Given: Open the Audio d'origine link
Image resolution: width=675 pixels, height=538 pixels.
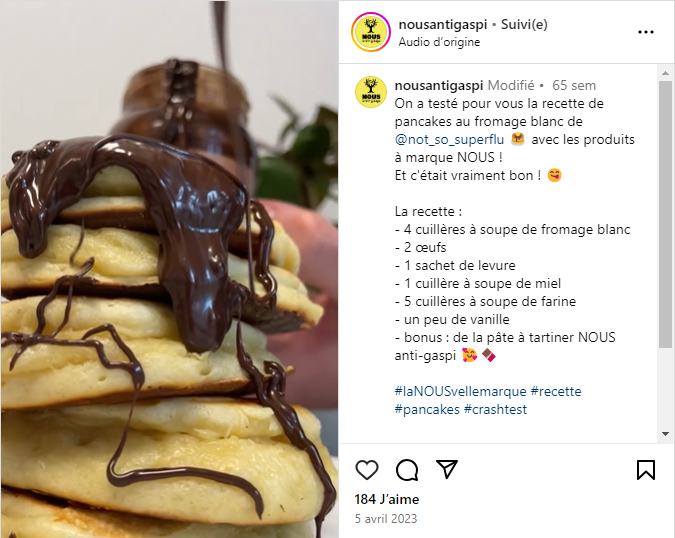Looking at the screenshot, I should [439, 42].
